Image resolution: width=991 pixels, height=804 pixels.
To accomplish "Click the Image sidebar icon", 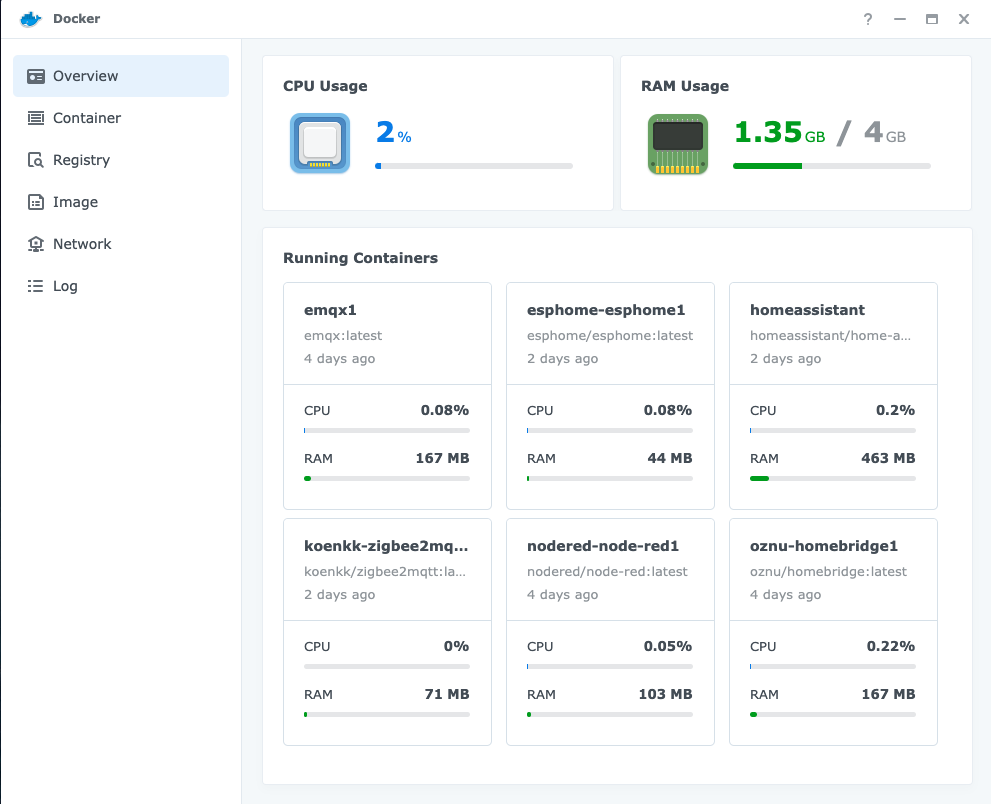I will pyautogui.click(x=35, y=202).
